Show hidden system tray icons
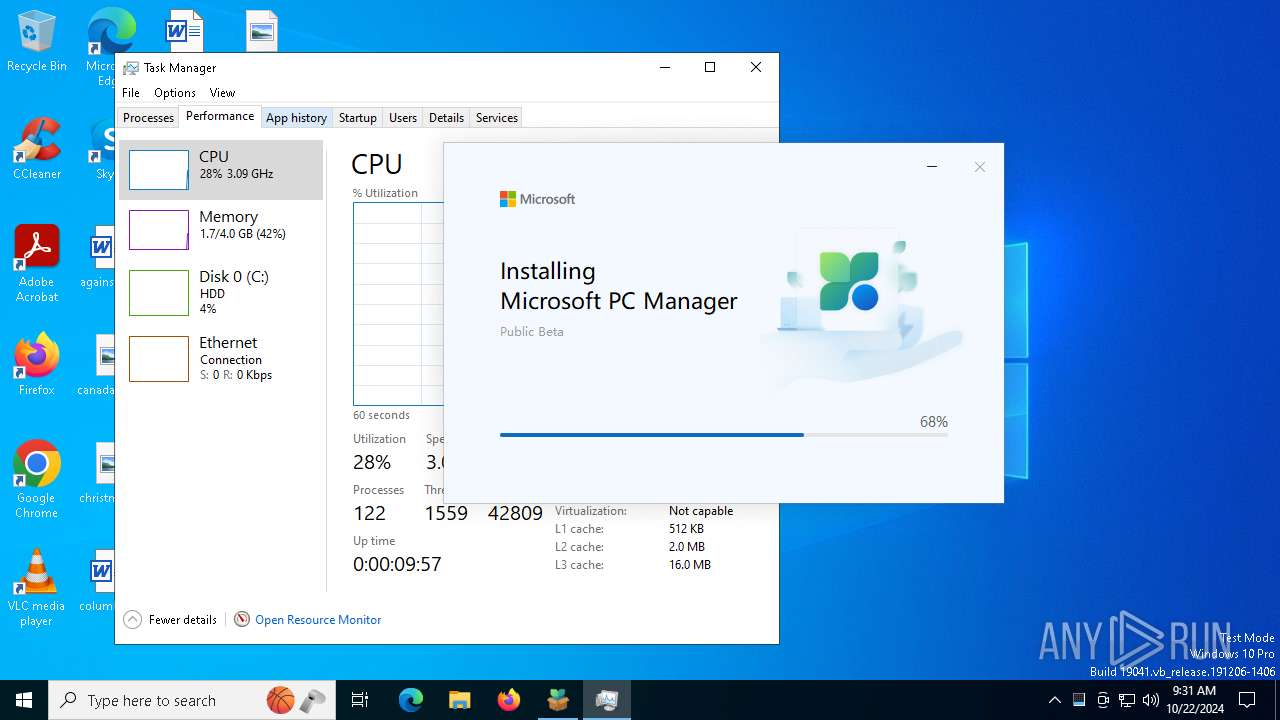 click(x=1054, y=700)
